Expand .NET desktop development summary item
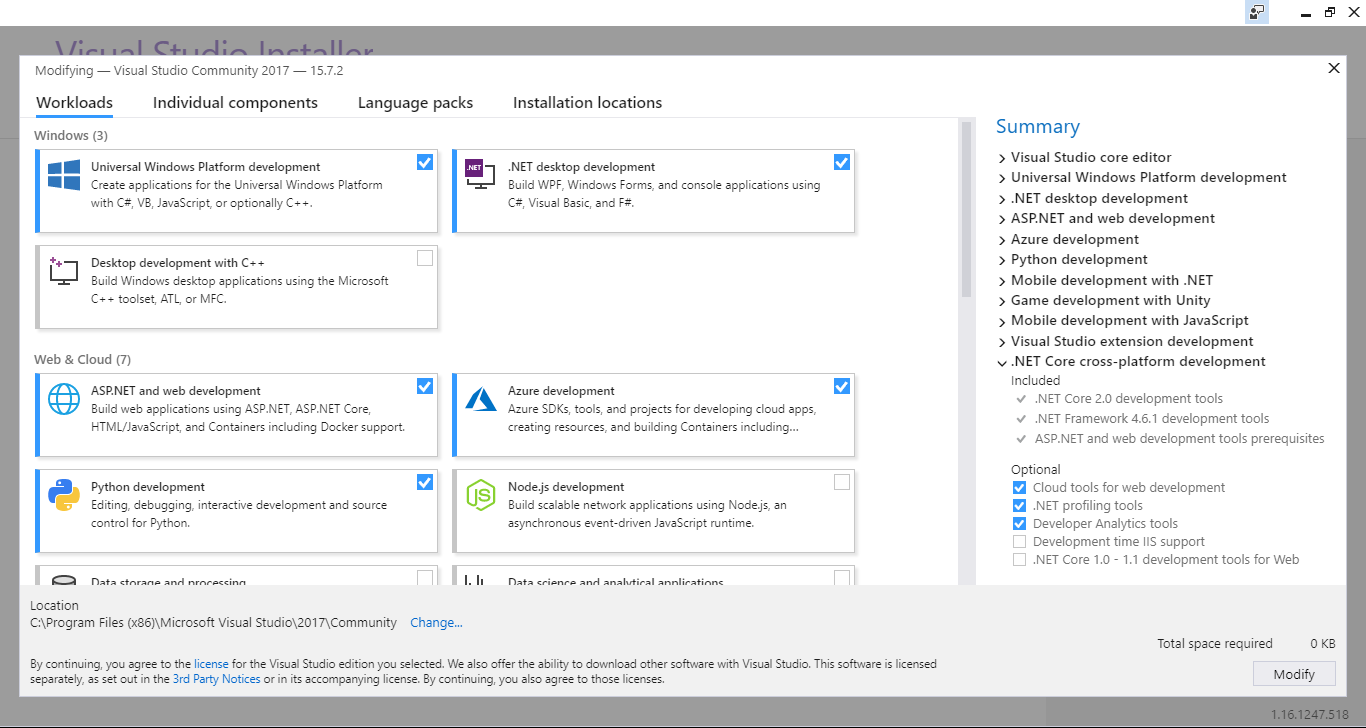This screenshot has width=1366, height=728. click(x=1002, y=199)
